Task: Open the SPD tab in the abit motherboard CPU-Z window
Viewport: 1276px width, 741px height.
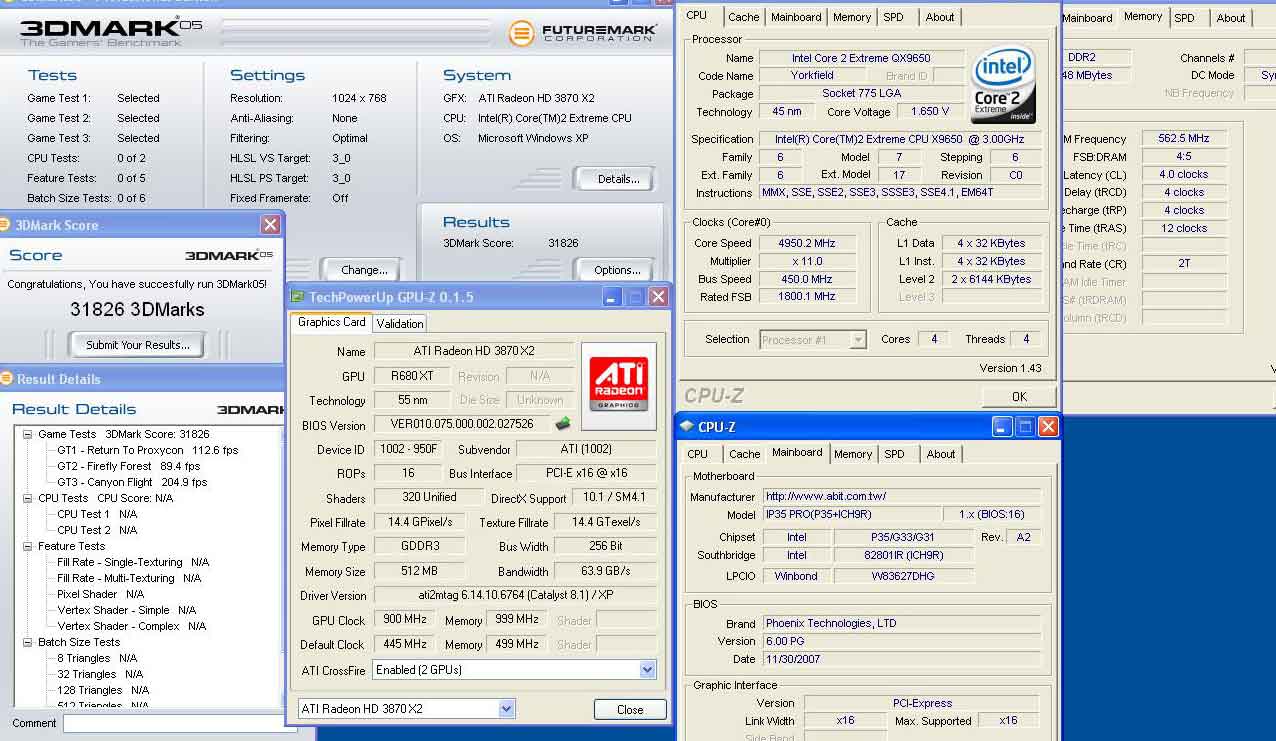Action: point(894,454)
